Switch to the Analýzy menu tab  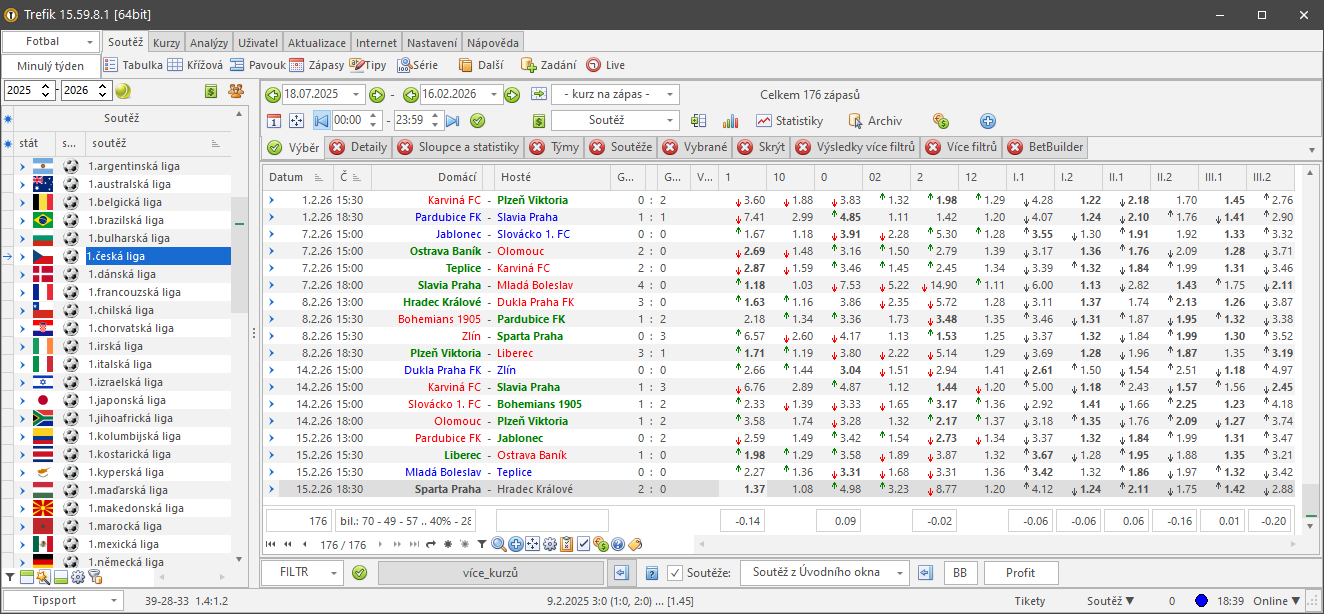click(x=208, y=43)
